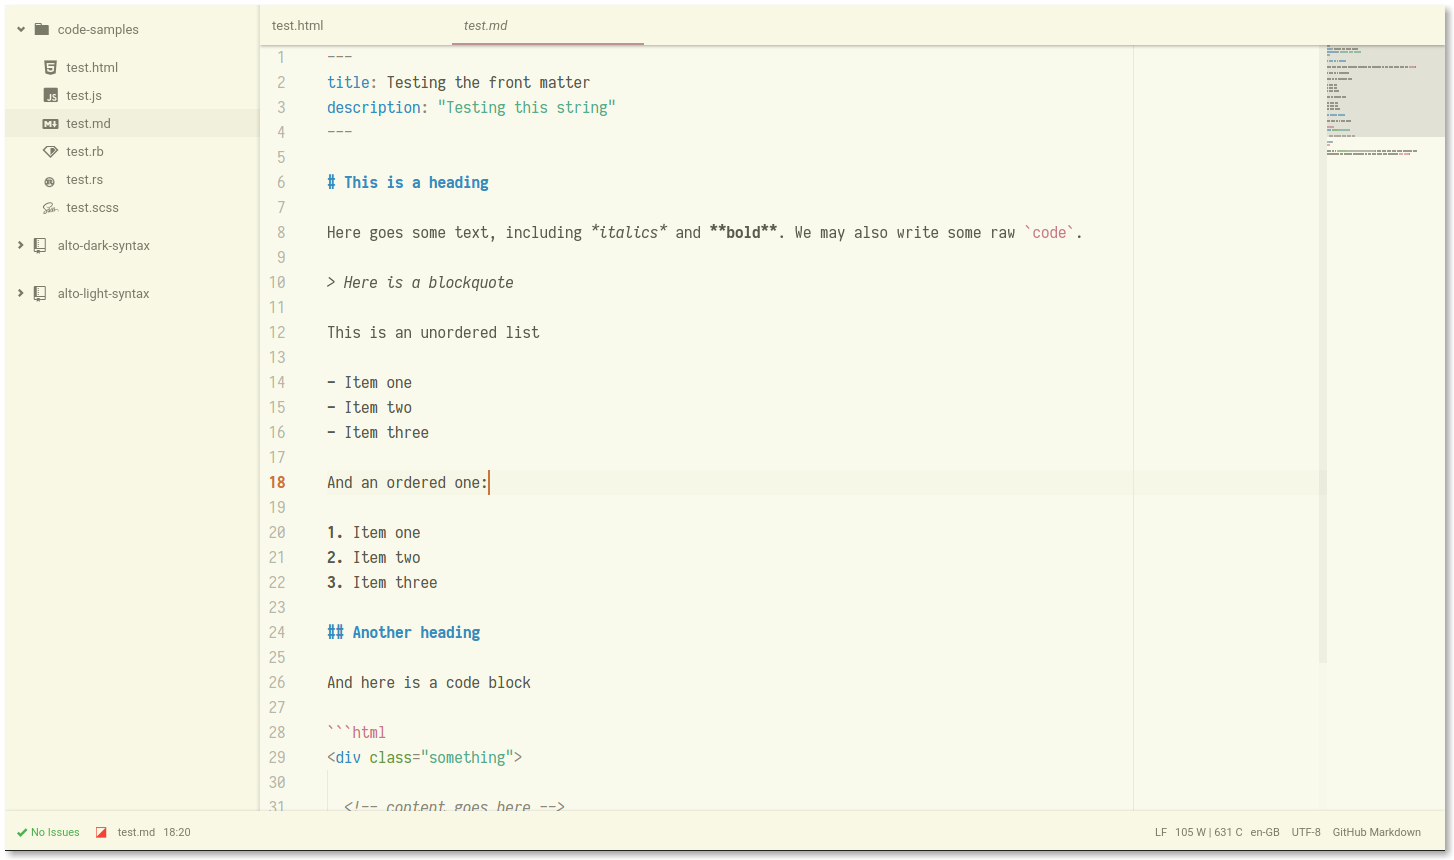
Task: Click line number 18 in gutter
Action: pos(277,482)
